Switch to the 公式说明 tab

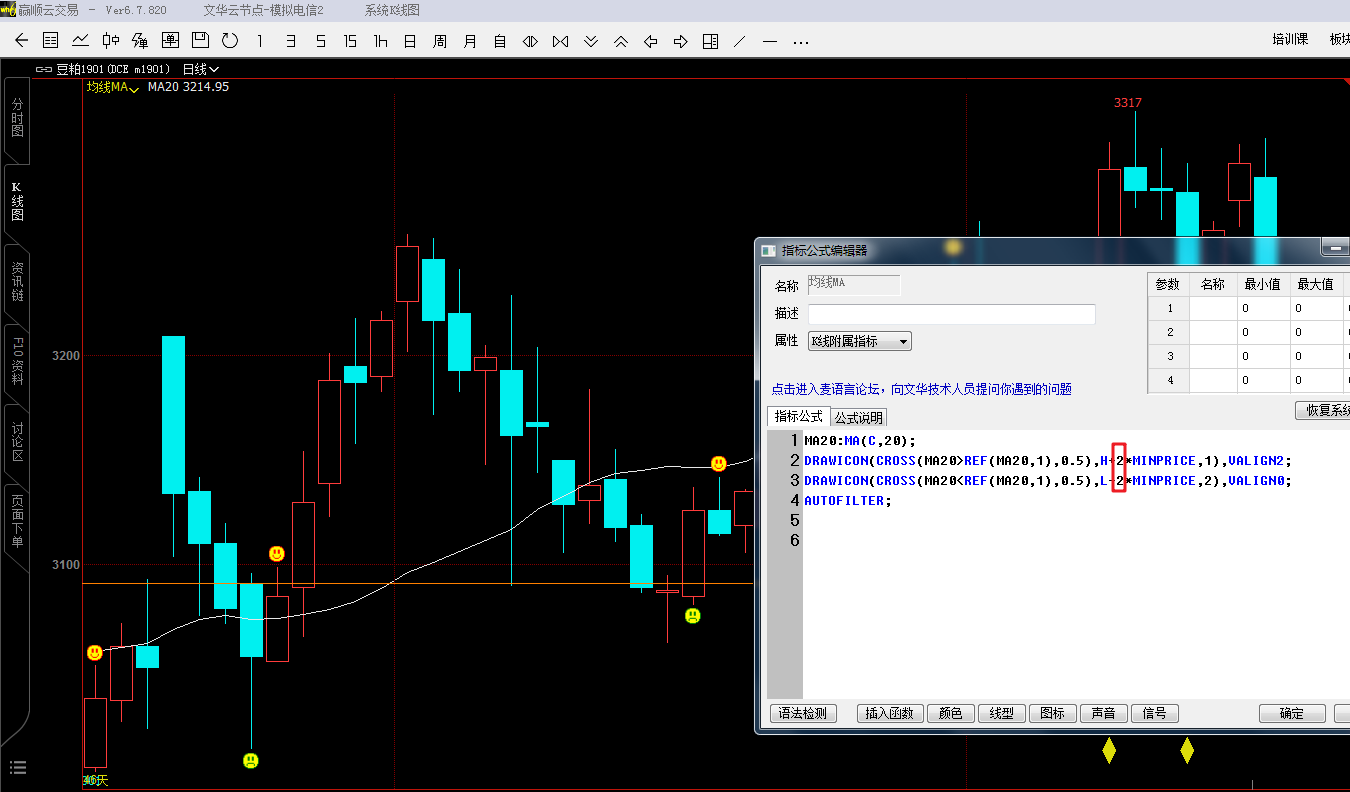pos(859,417)
